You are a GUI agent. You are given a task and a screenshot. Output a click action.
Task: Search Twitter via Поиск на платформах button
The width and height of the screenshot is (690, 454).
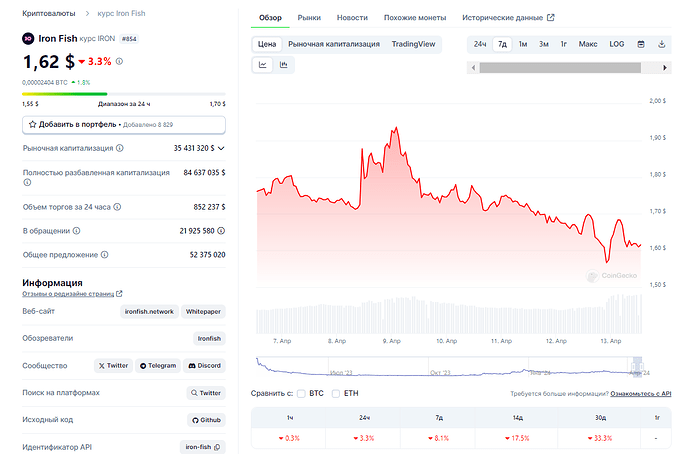(x=206, y=393)
